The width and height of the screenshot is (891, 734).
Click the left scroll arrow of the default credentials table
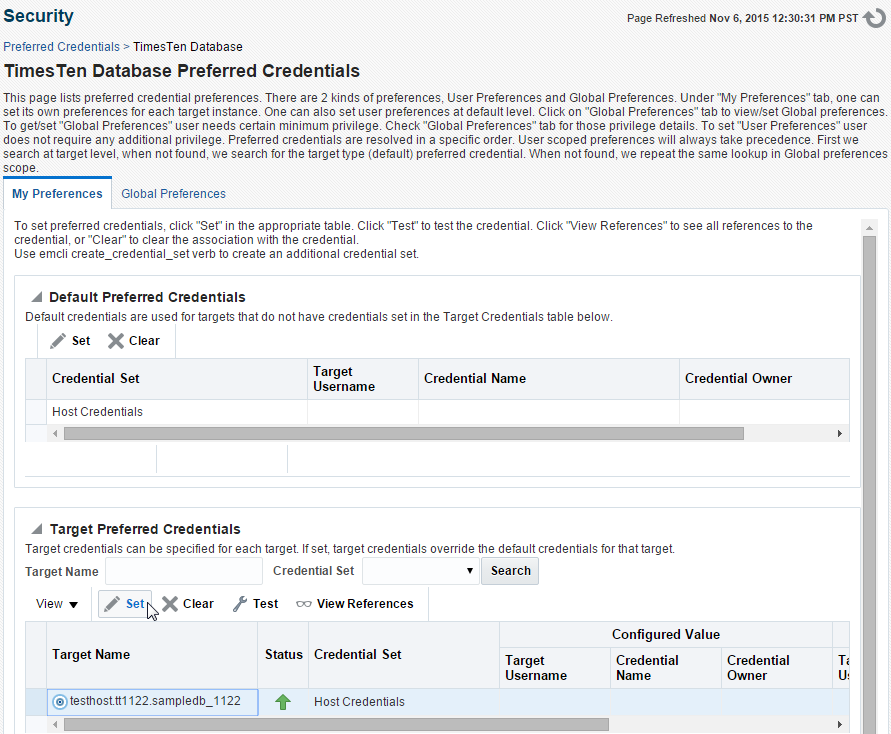click(55, 433)
